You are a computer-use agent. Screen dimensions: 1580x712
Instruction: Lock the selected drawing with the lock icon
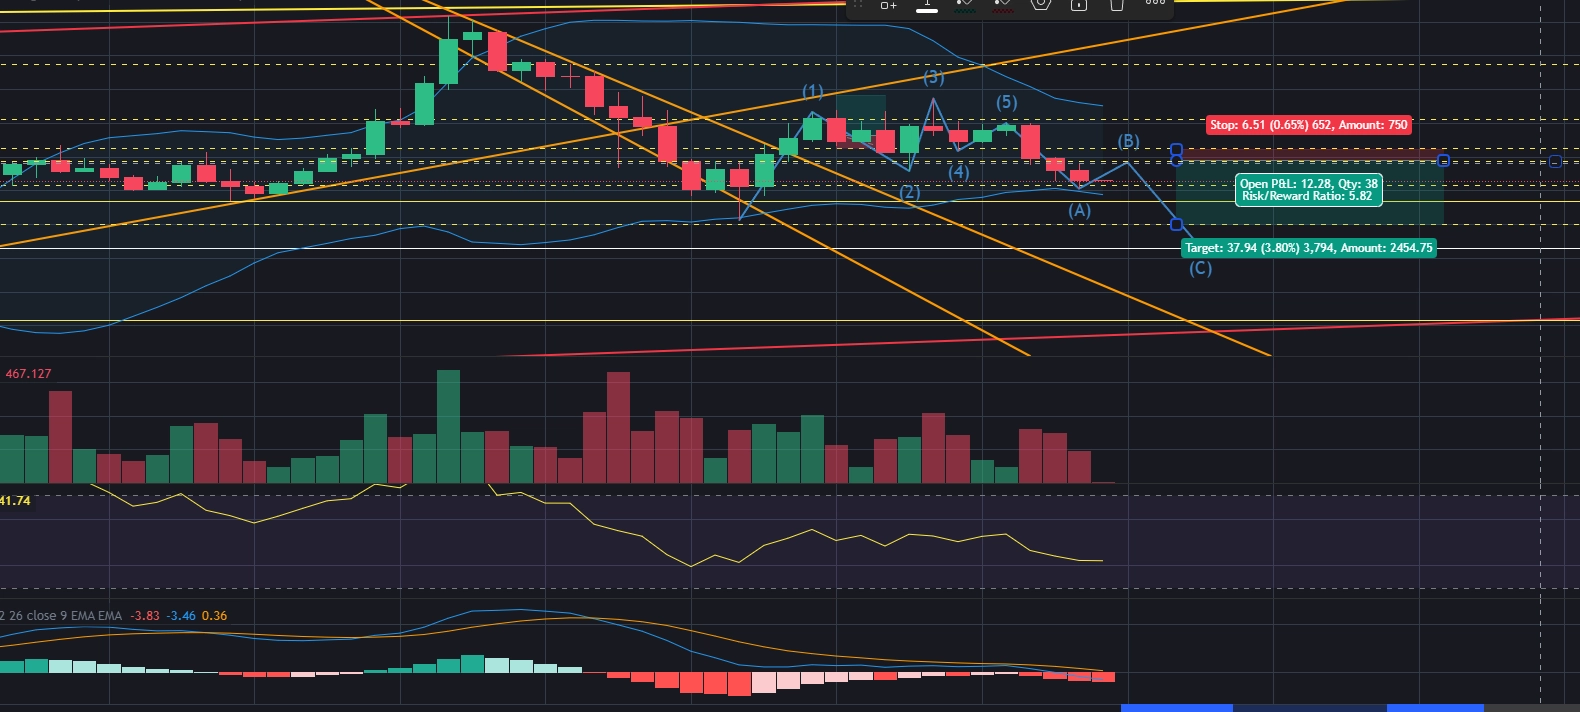click(x=1078, y=4)
